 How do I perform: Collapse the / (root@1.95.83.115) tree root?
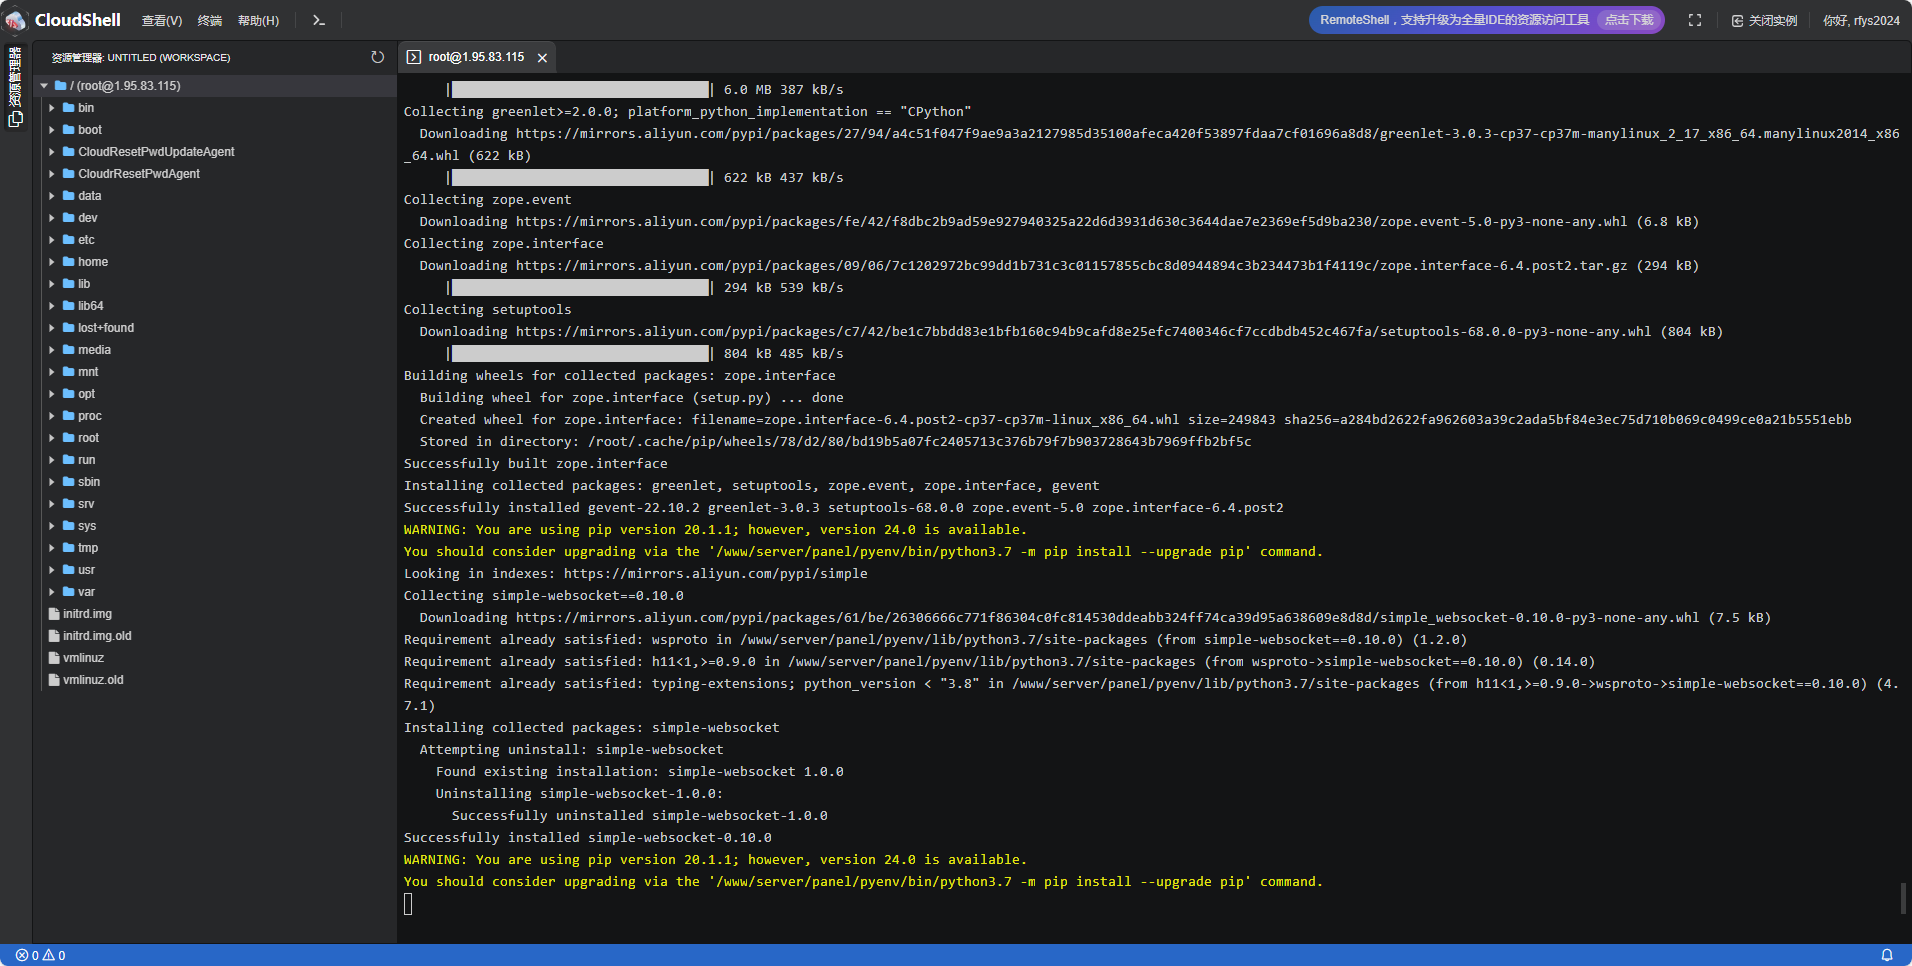click(44, 86)
